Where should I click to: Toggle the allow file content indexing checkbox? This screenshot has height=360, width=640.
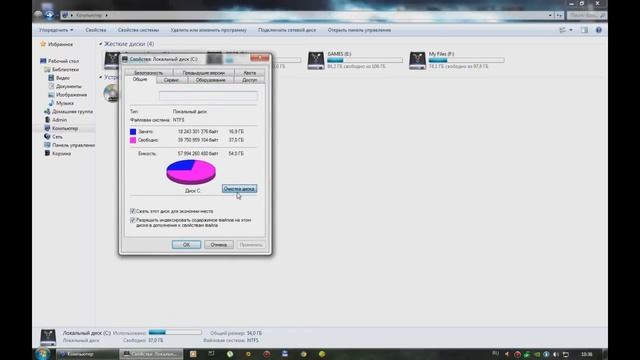[133, 220]
